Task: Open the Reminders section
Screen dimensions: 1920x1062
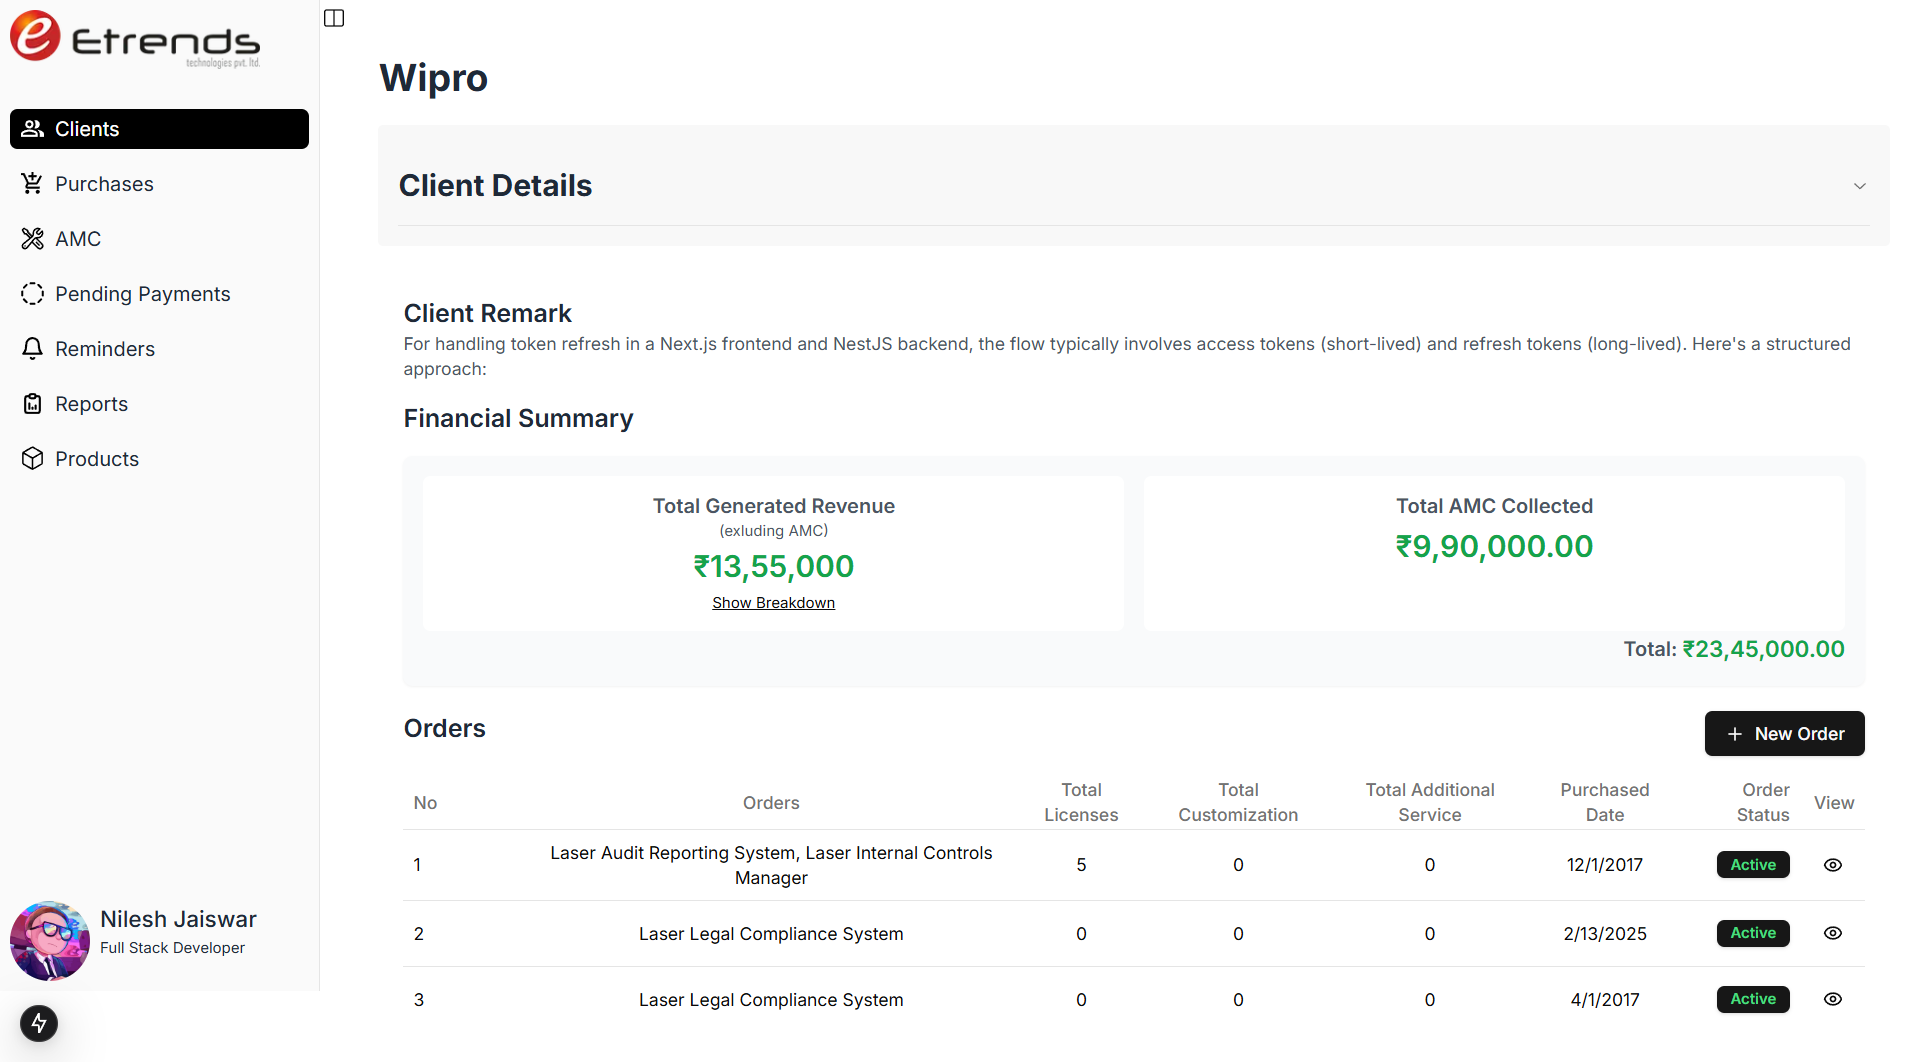Action: [x=159, y=349]
